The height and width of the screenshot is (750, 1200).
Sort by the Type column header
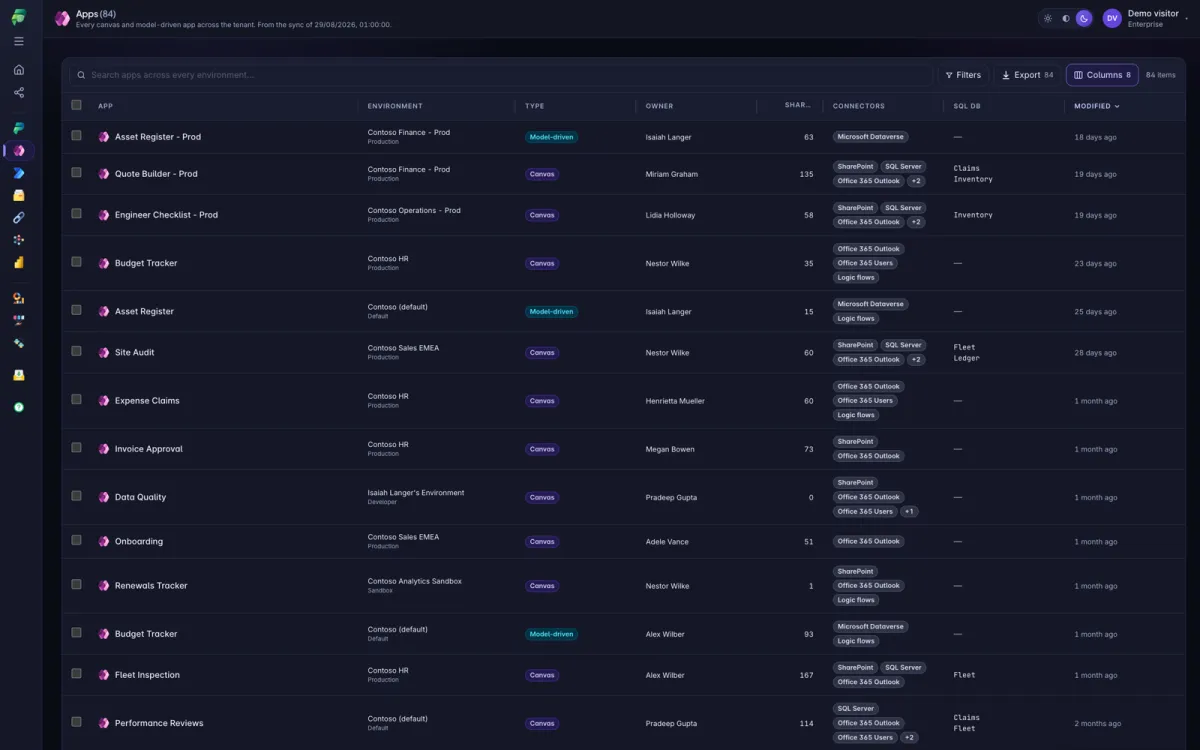[535, 106]
